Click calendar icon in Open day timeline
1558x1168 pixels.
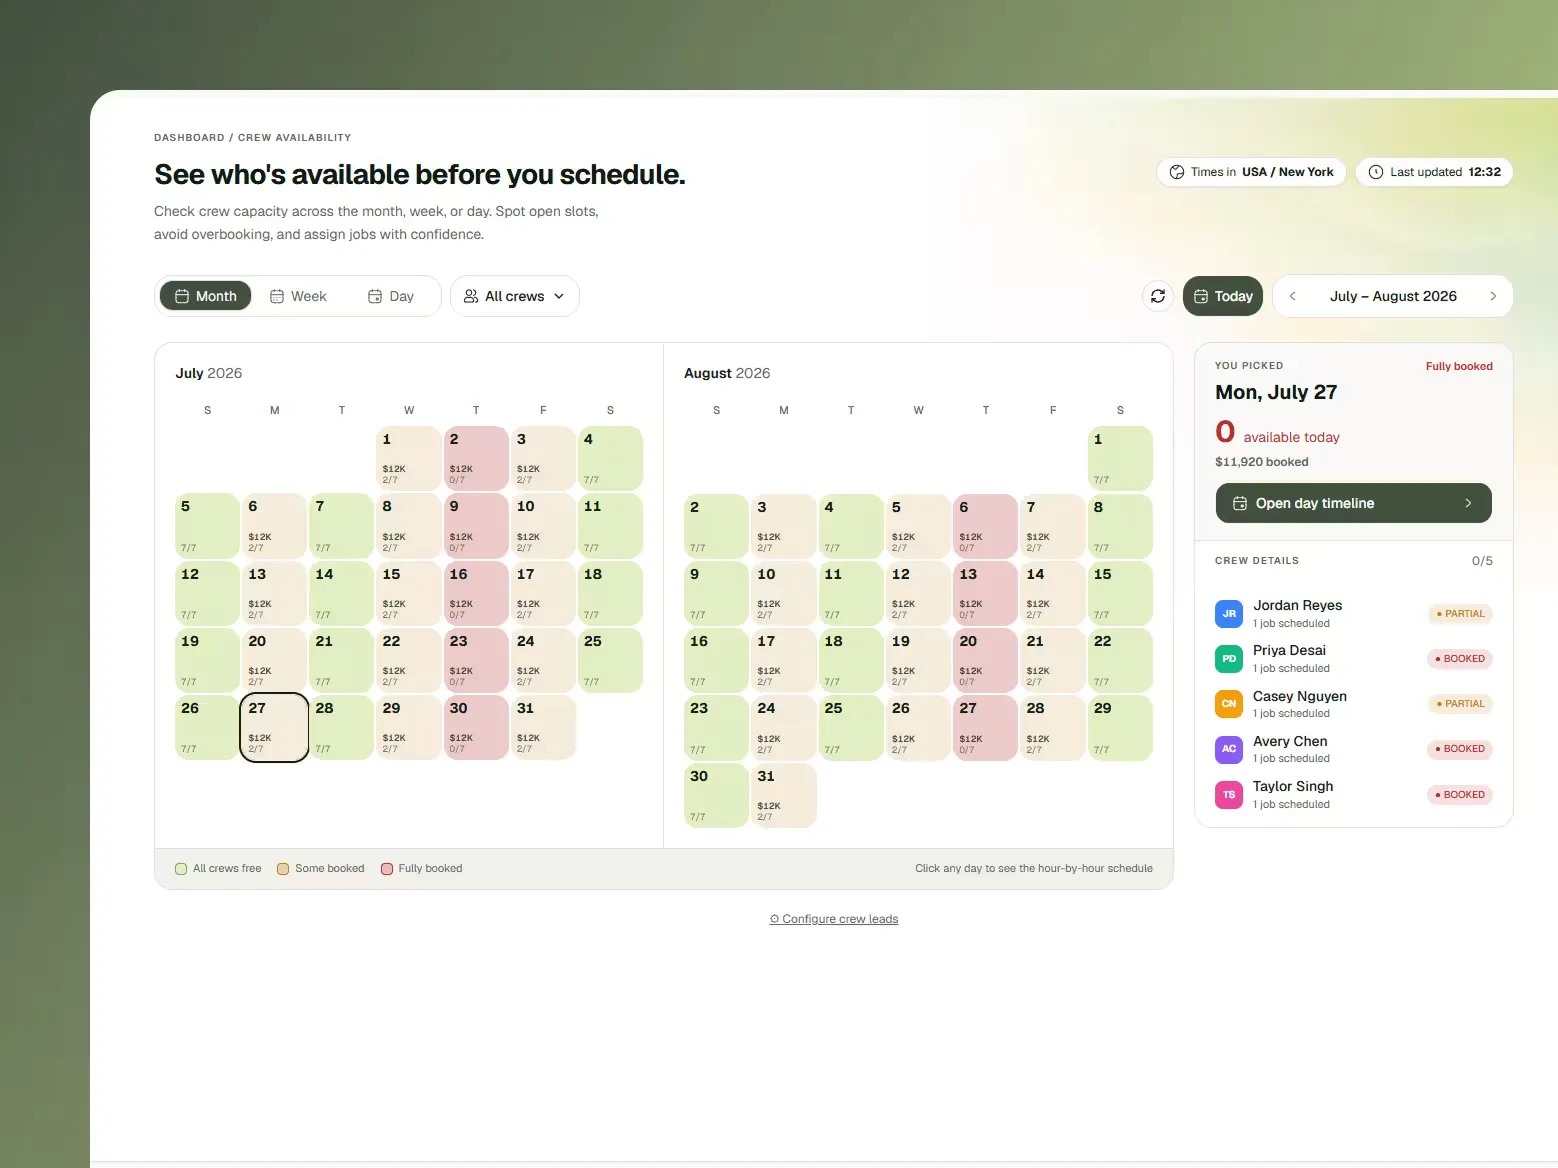[1240, 503]
